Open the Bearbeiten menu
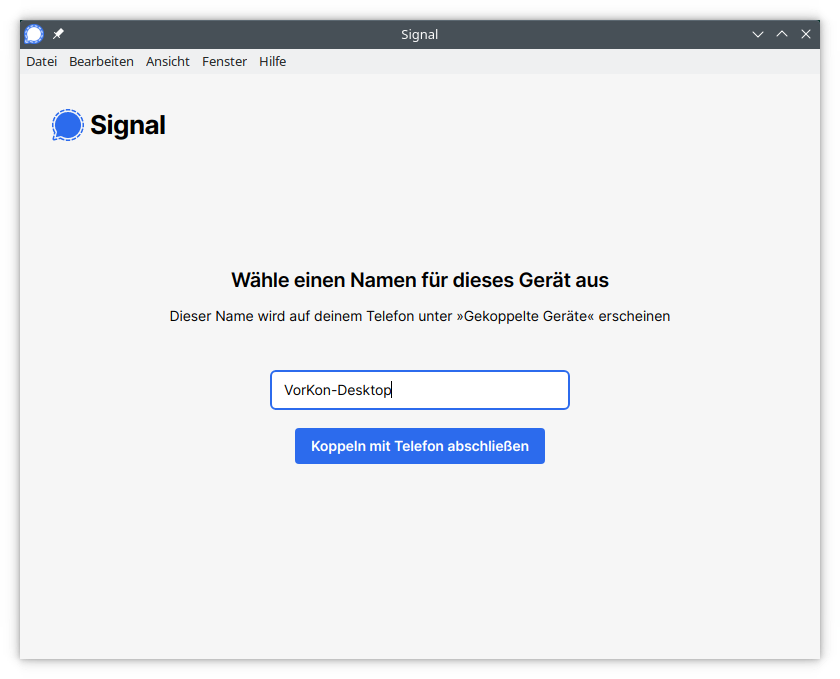Image resolution: width=840 pixels, height=679 pixels. (101, 61)
